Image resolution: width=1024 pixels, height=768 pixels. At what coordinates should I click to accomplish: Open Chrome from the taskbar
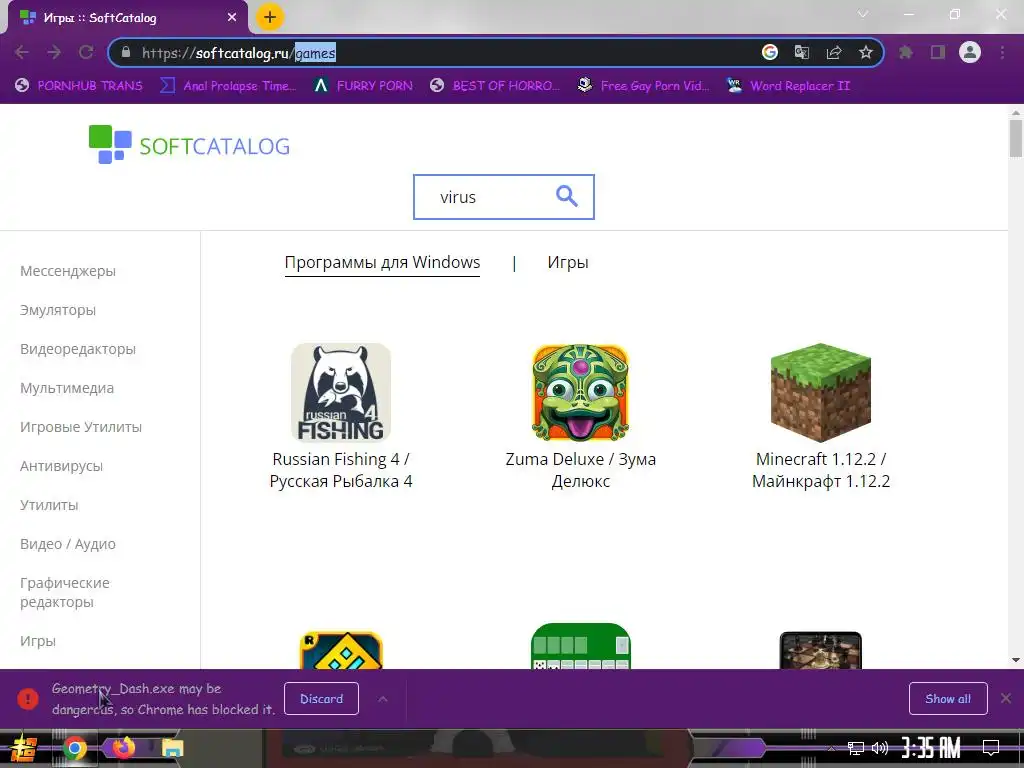pyautogui.click(x=74, y=748)
